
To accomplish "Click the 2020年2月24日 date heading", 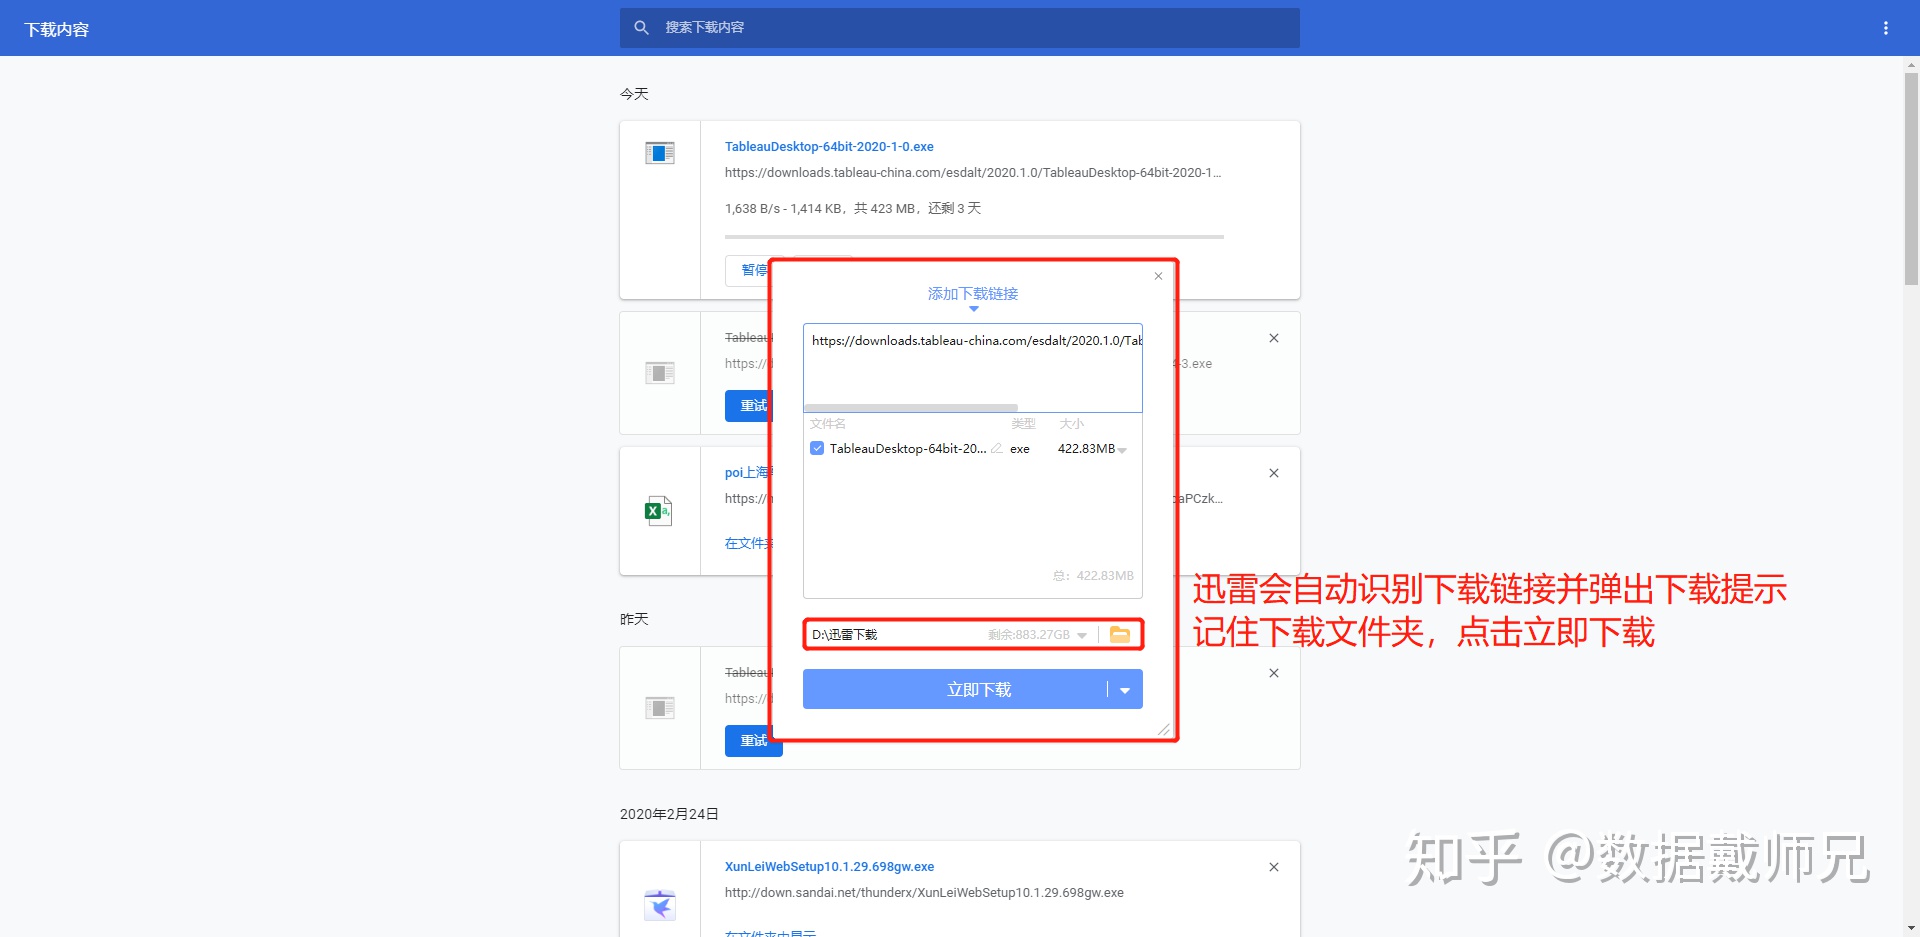I will [669, 814].
